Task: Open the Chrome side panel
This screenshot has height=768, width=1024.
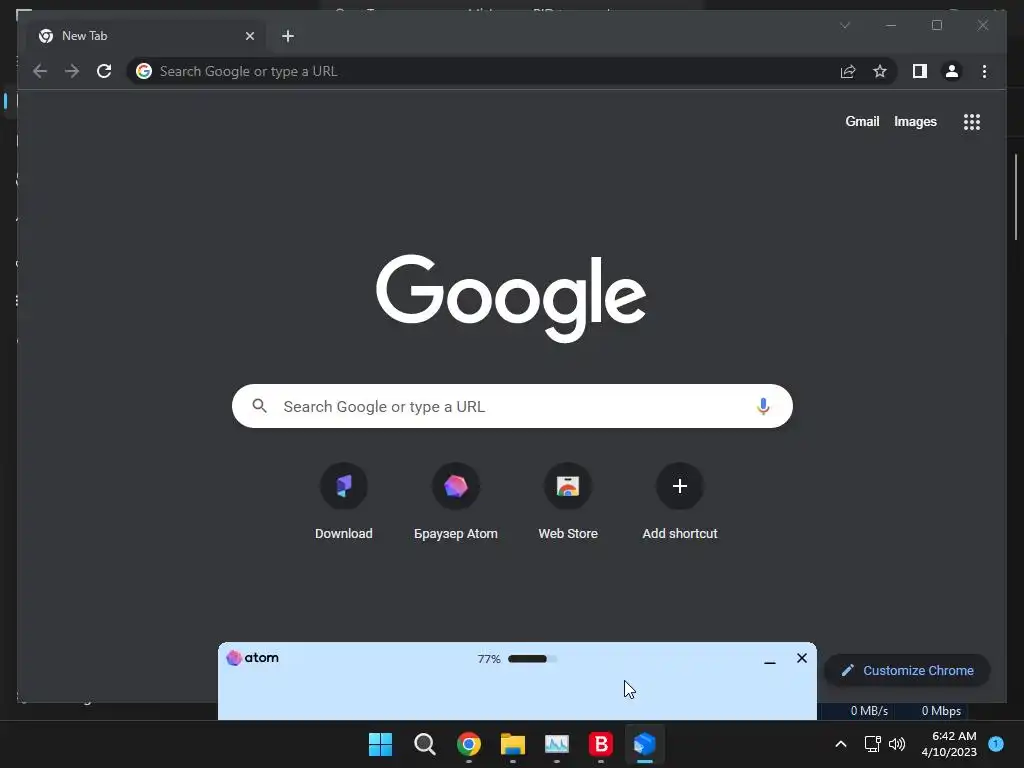Action: click(920, 71)
